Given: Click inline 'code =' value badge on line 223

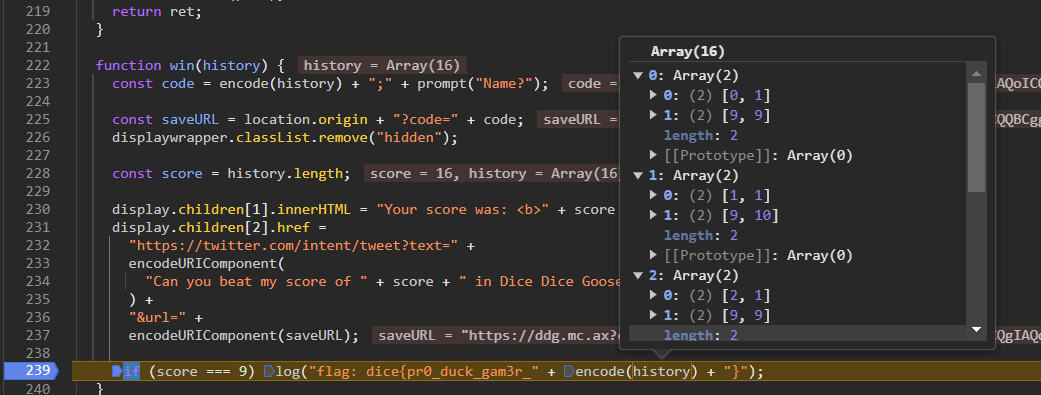Looking at the screenshot, I should coord(591,83).
